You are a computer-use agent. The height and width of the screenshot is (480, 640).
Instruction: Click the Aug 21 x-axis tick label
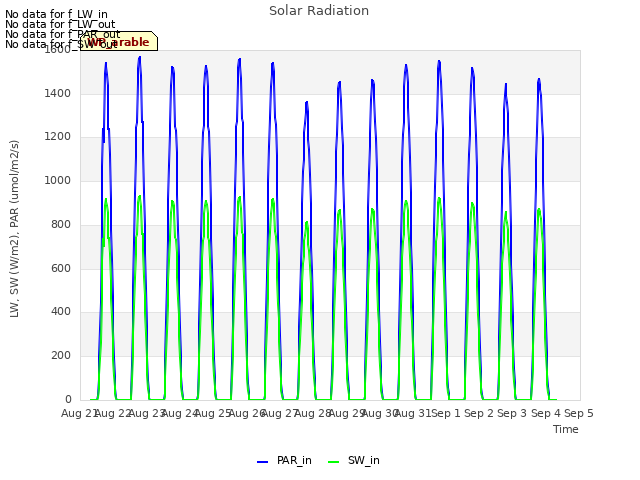tap(80, 413)
